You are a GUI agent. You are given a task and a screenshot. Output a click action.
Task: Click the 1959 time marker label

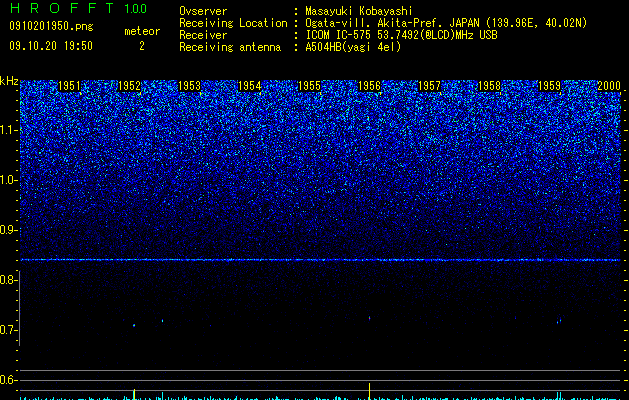click(x=549, y=86)
